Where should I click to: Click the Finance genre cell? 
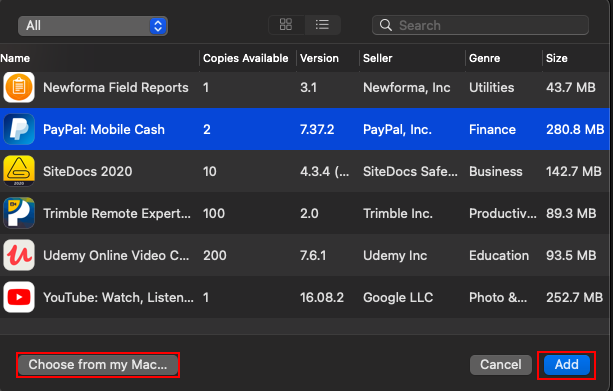pos(492,129)
